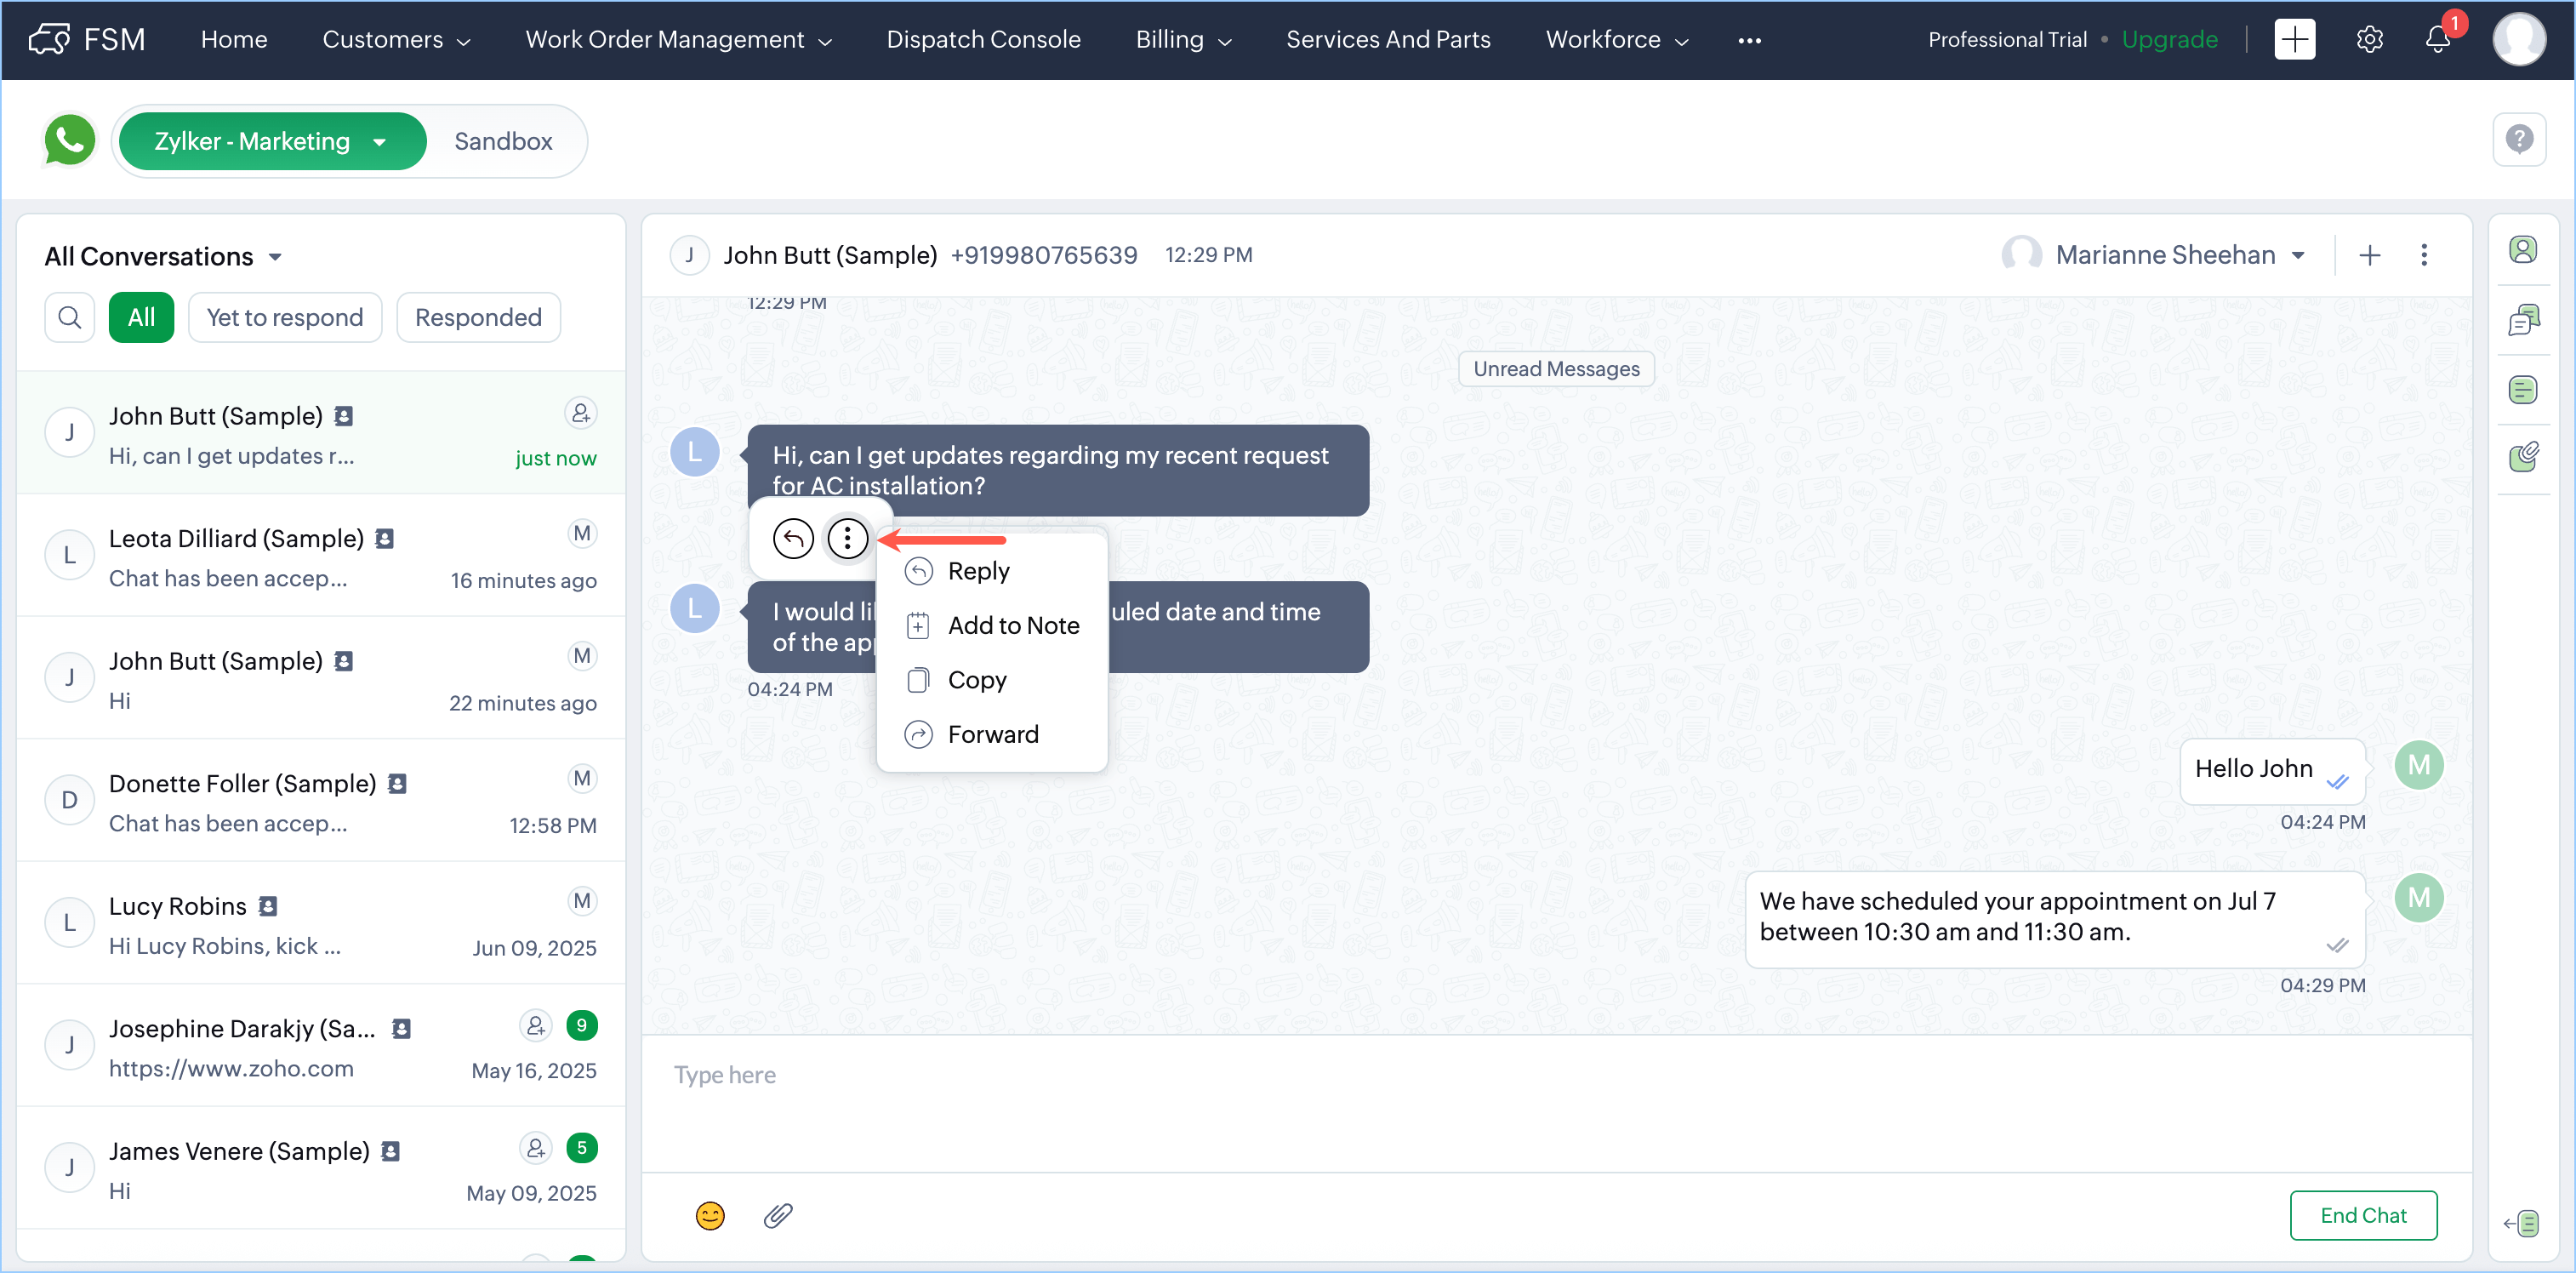Click the attachment paperclip icon
Screen dimensions: 2576x1273
[778, 1215]
